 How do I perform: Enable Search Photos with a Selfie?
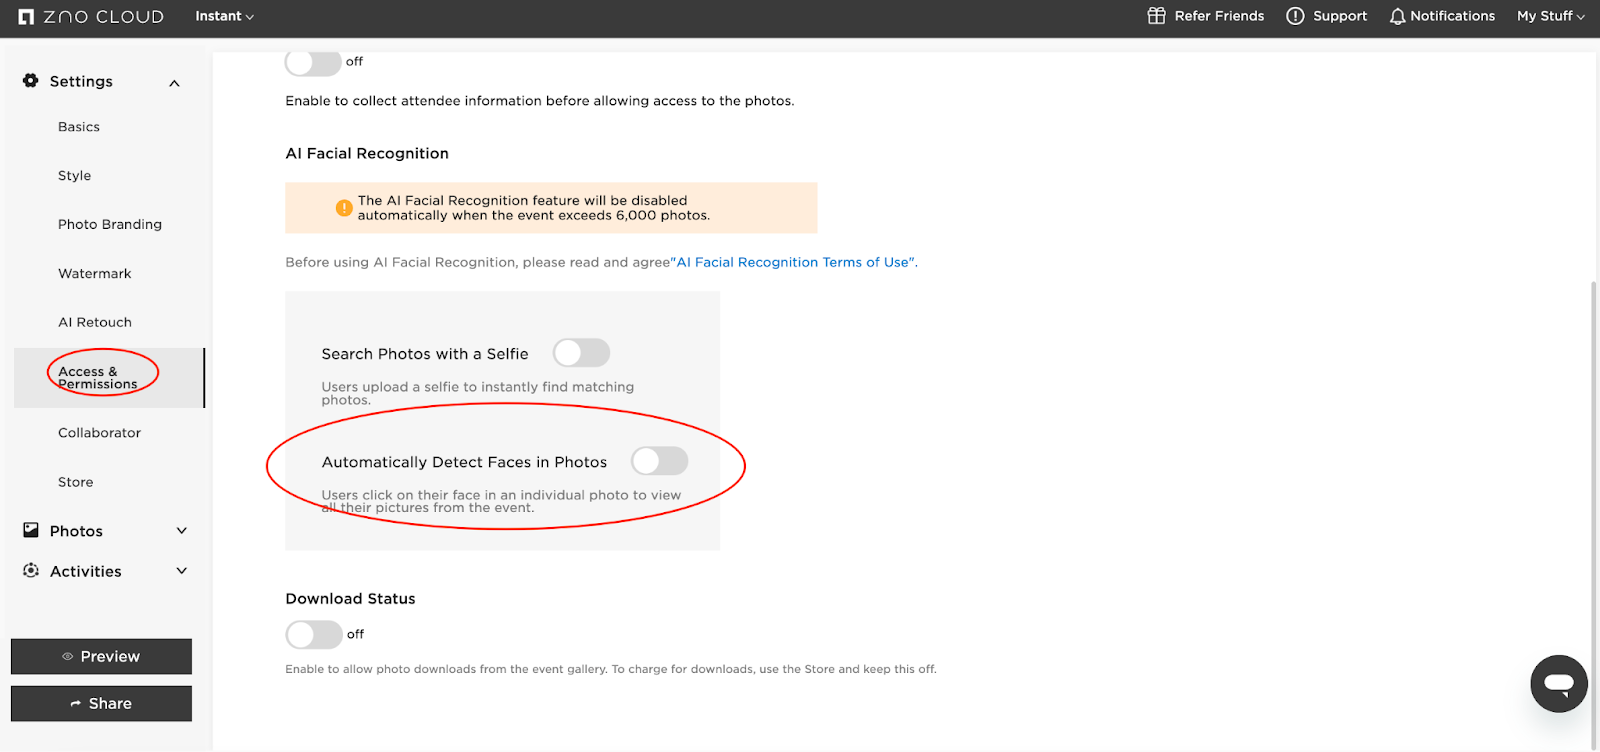pyautogui.click(x=581, y=353)
